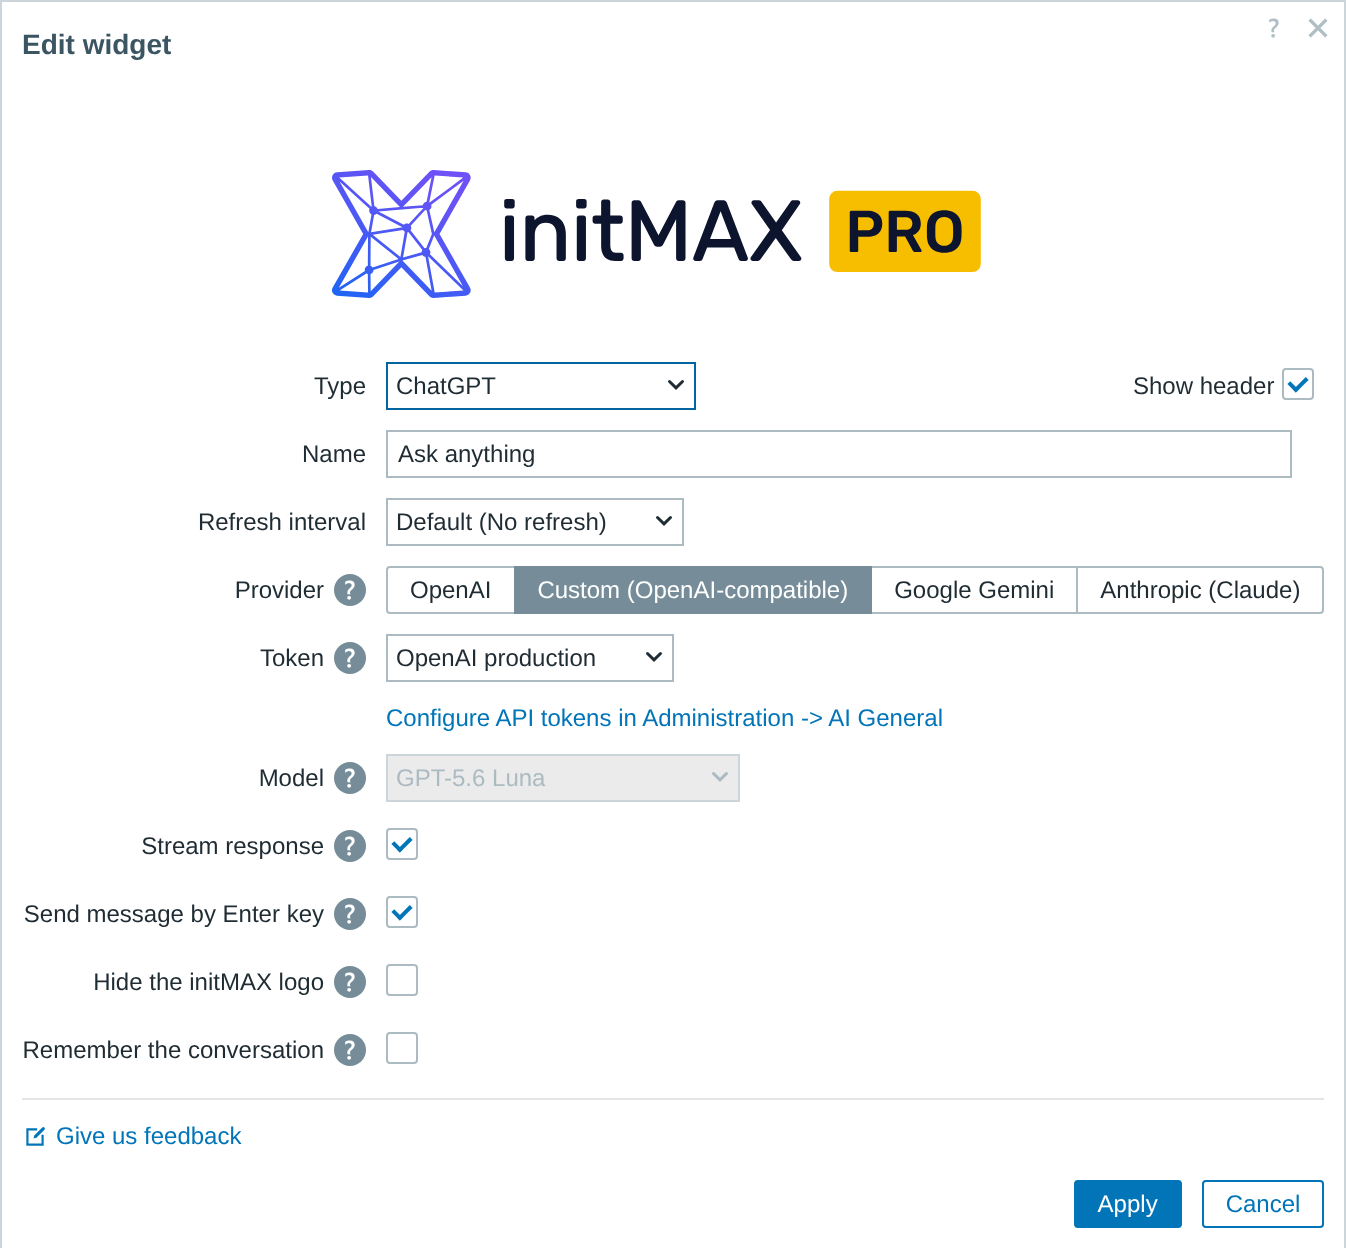1346x1248 pixels.
Task: Enable Hide the initMAX logo checkbox
Action: coord(402,981)
